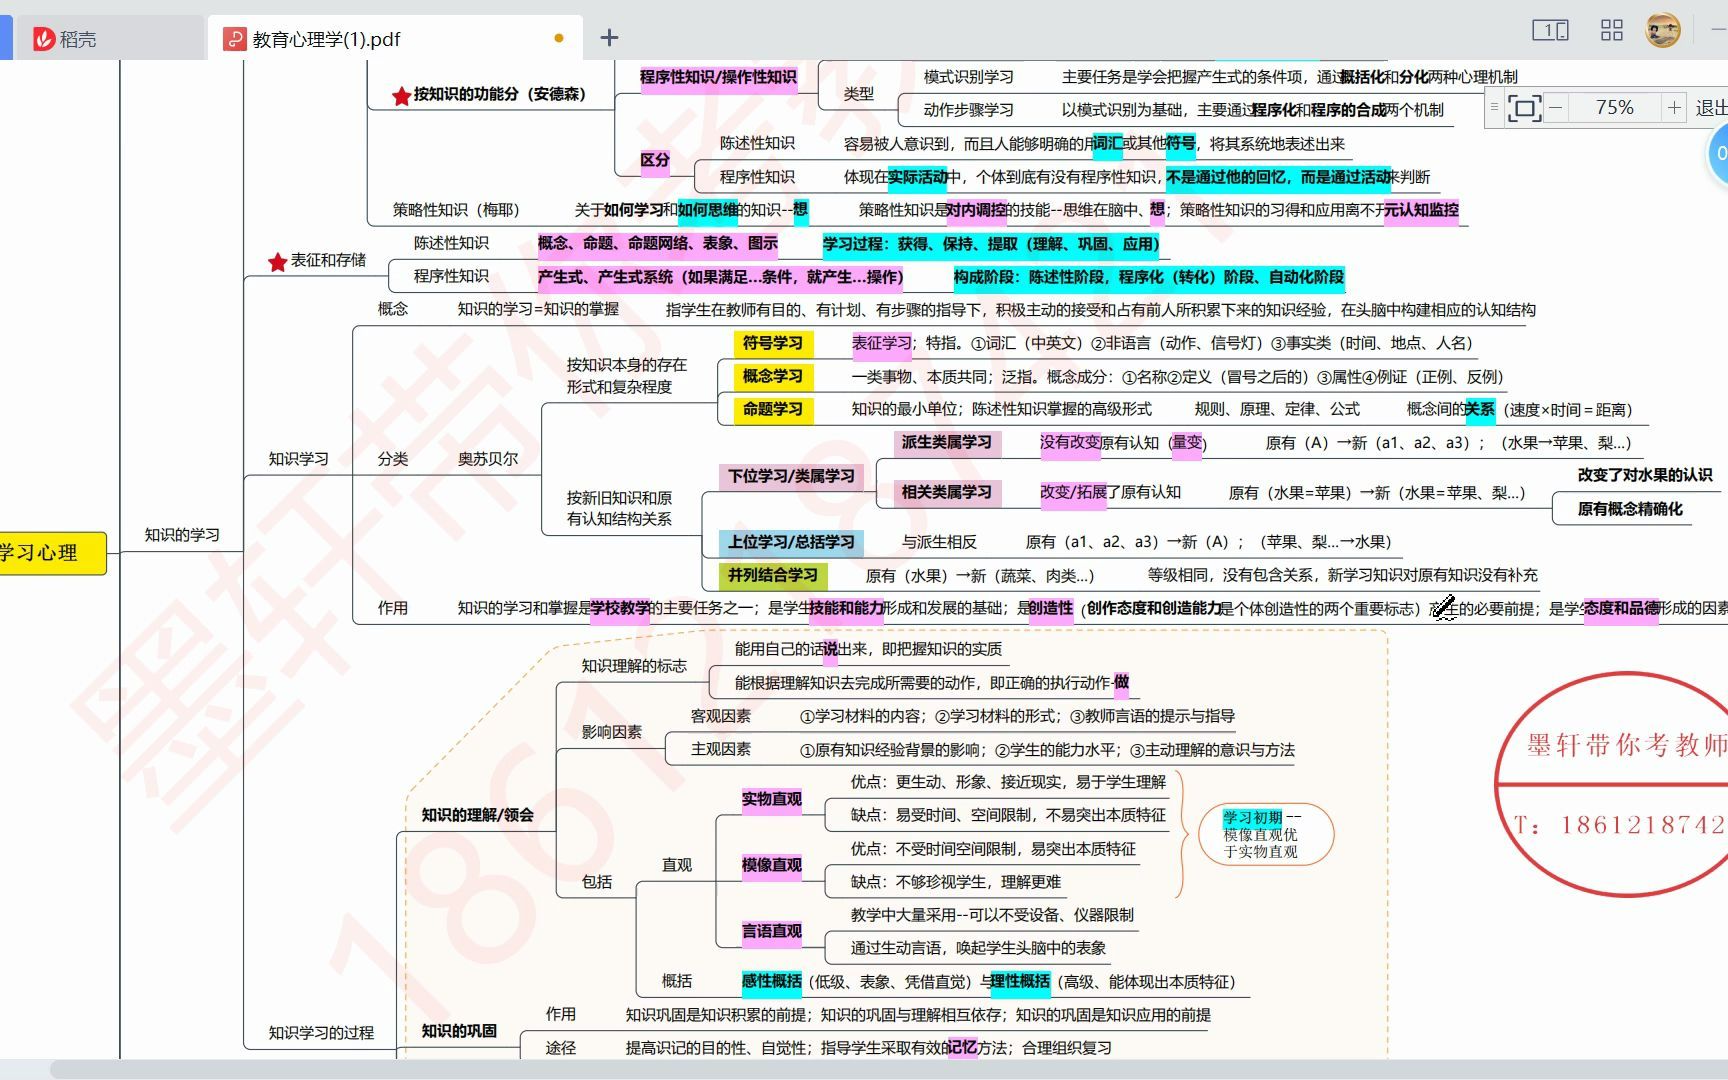Viewport: 1728px width, 1080px height.
Task: Click the 知识学习的过程 branch label
Action: 321,1033
